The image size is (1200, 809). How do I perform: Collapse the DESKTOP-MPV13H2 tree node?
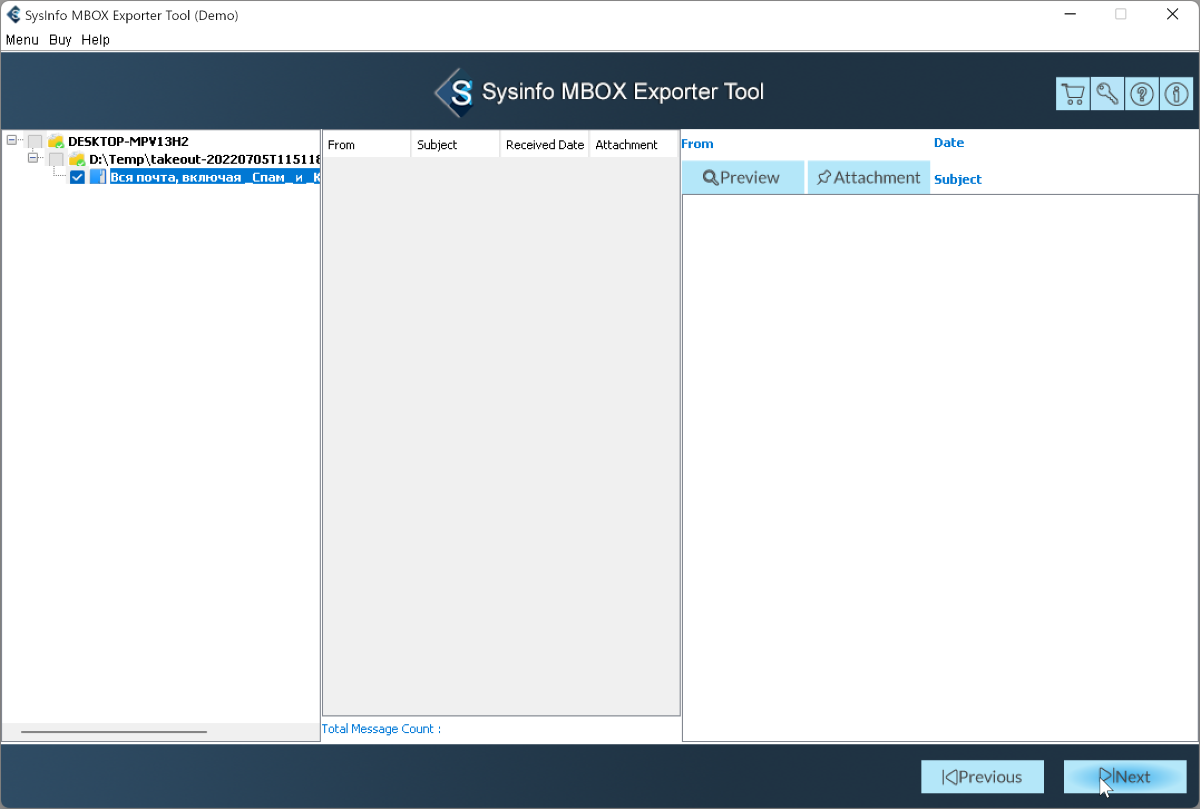point(12,141)
